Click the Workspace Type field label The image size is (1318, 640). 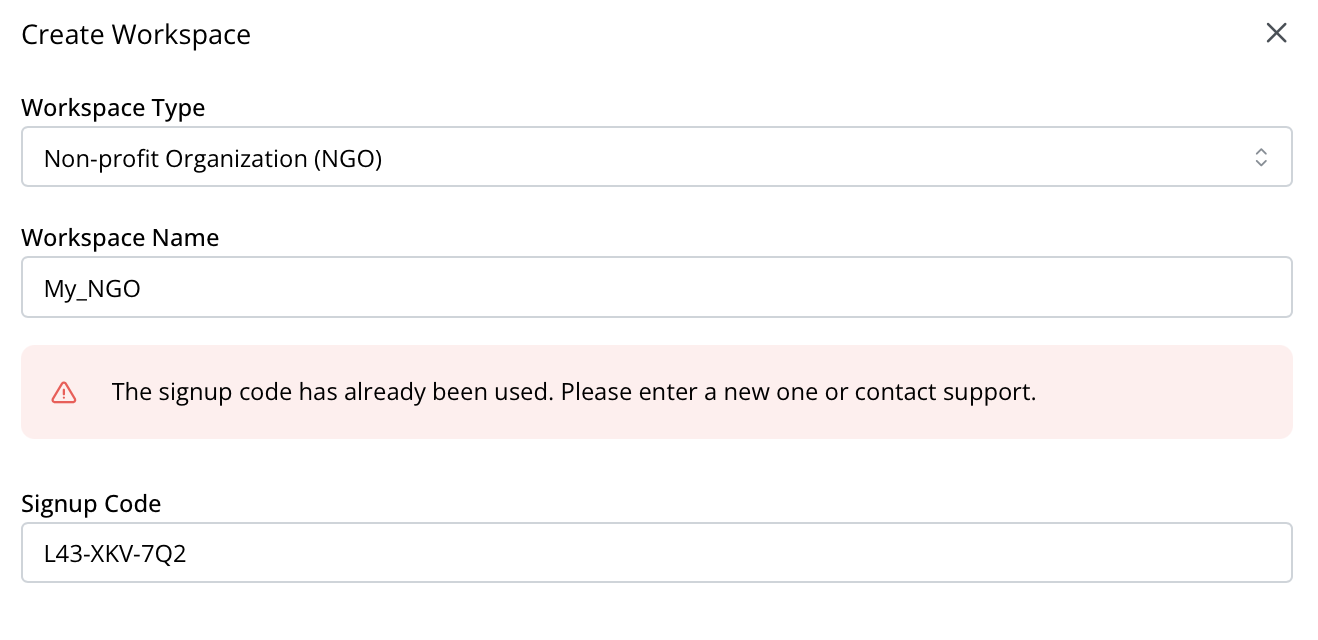point(113,107)
